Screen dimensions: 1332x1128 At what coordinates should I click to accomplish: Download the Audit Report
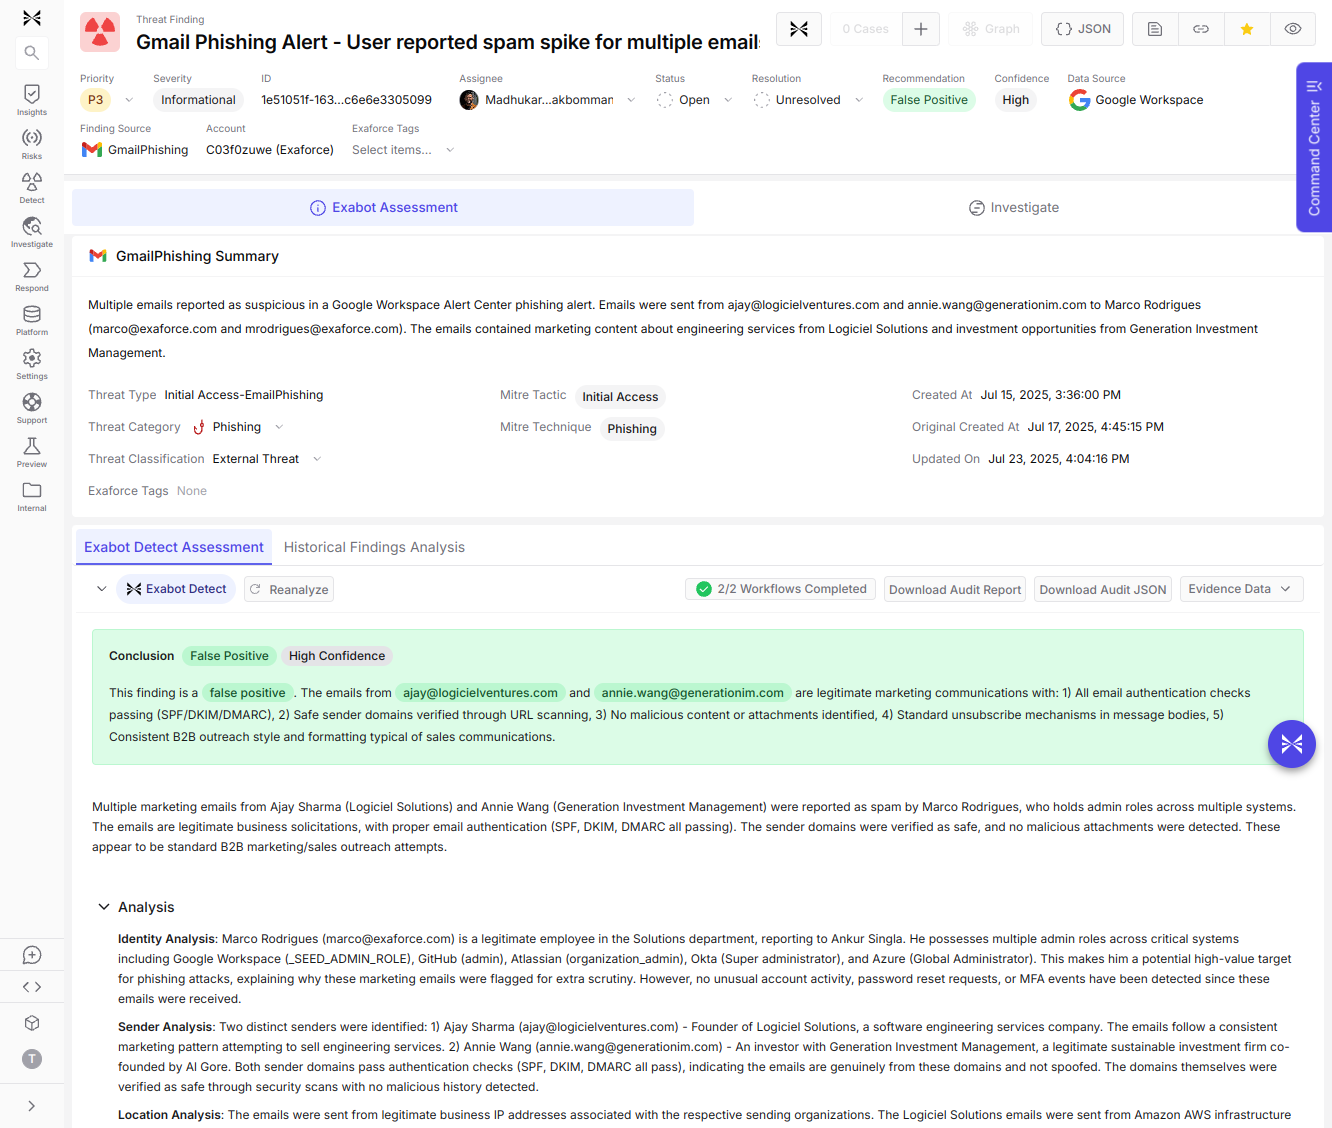pyautogui.click(x=955, y=589)
